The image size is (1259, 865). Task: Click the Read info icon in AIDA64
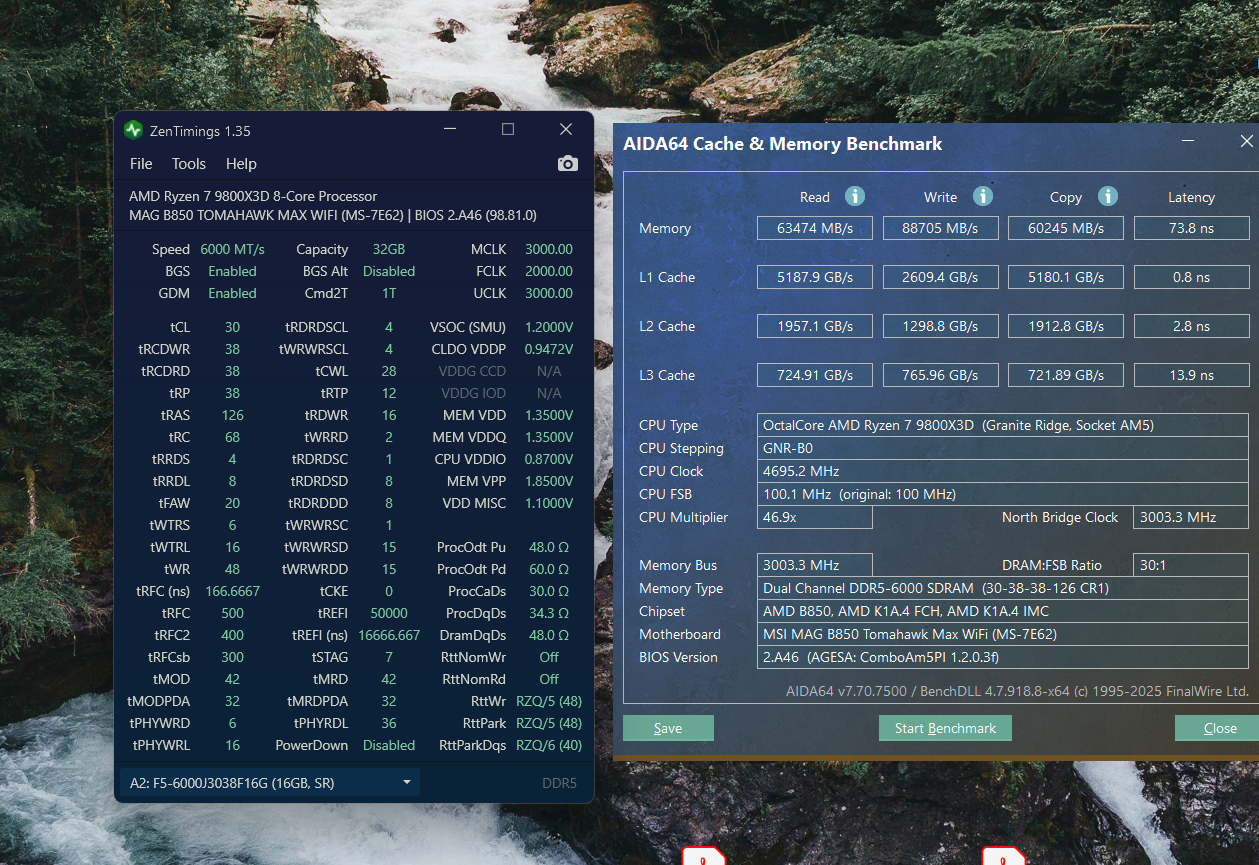(855, 196)
